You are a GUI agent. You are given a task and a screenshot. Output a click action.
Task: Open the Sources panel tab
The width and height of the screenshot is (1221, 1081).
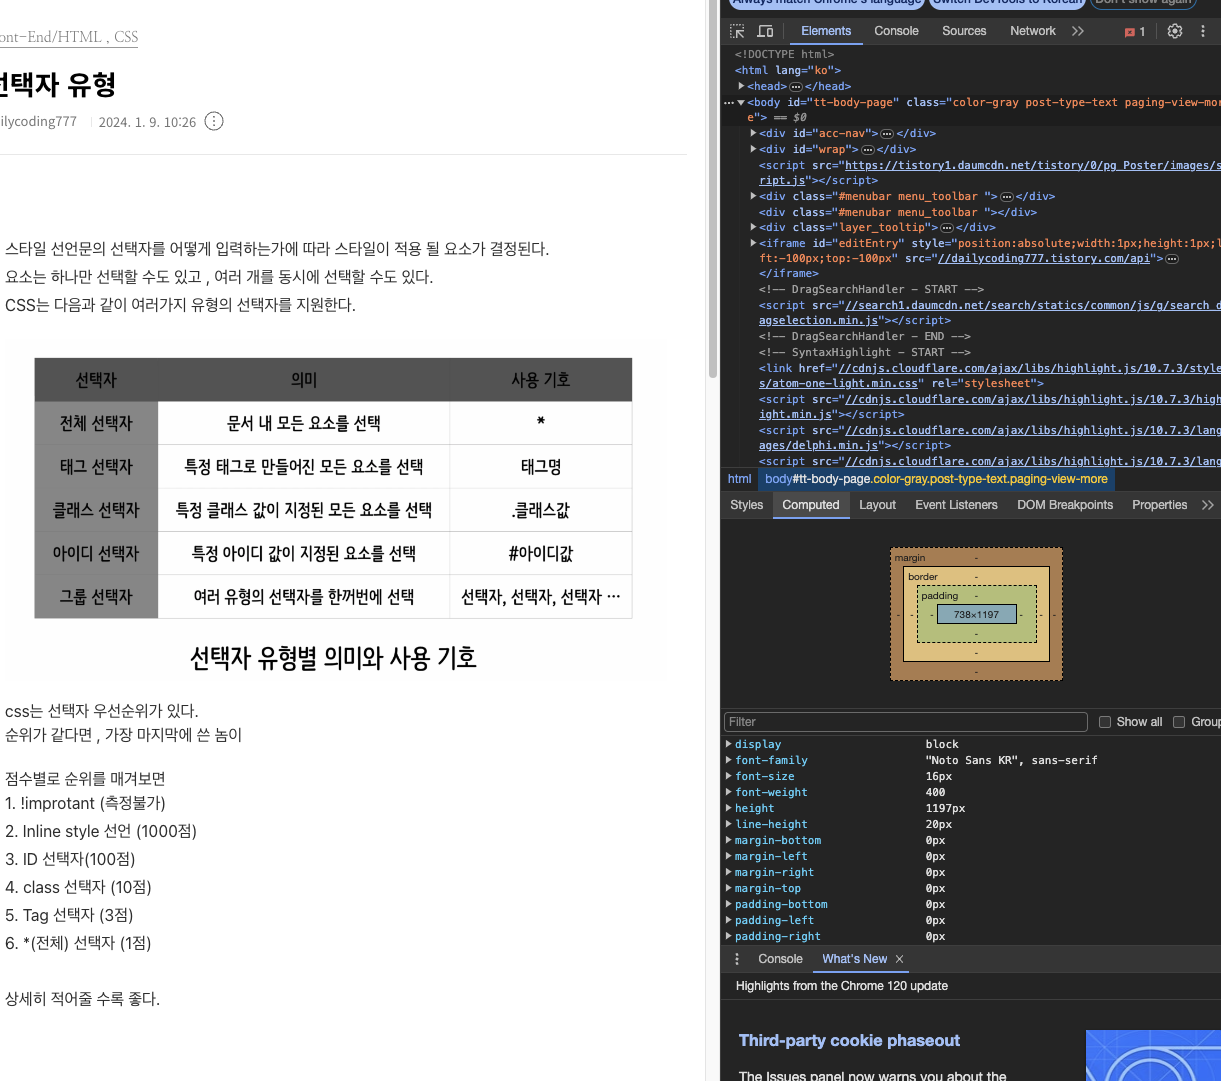tap(964, 31)
